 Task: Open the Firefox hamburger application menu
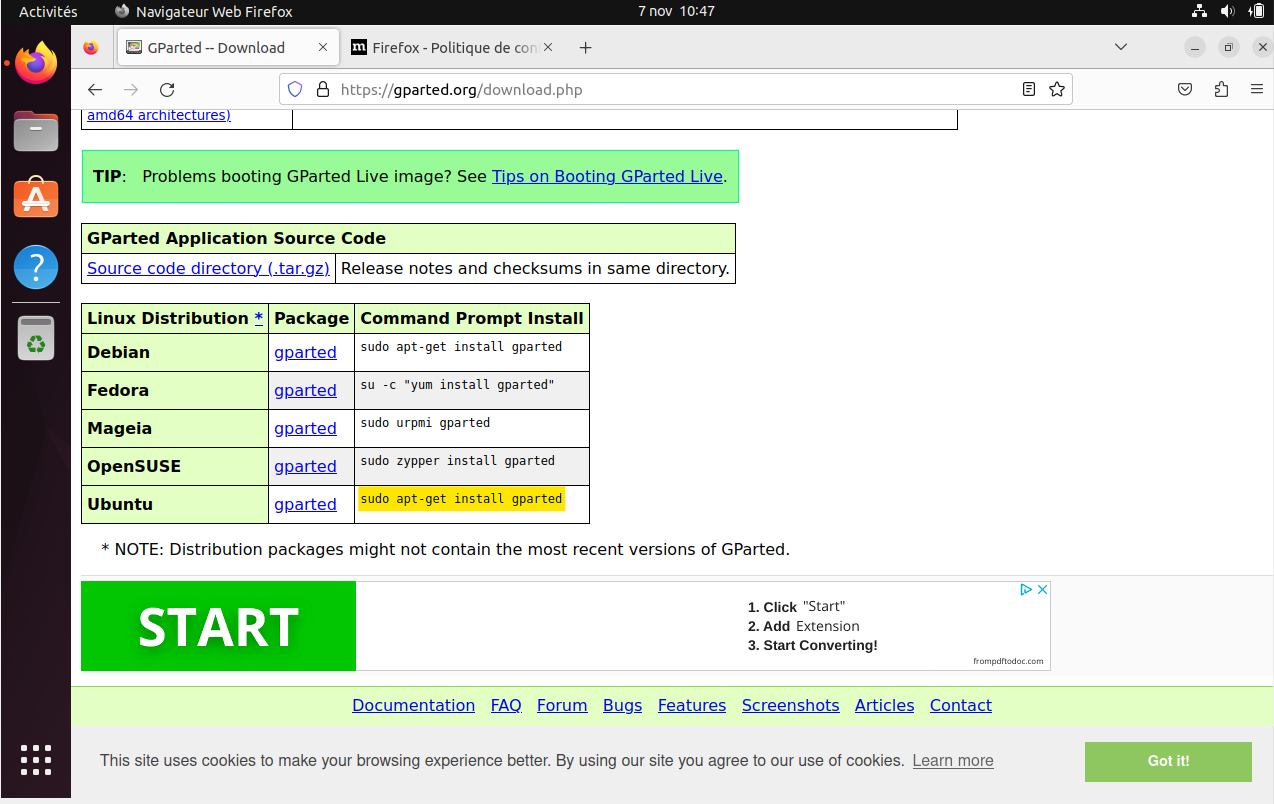tap(1257, 89)
